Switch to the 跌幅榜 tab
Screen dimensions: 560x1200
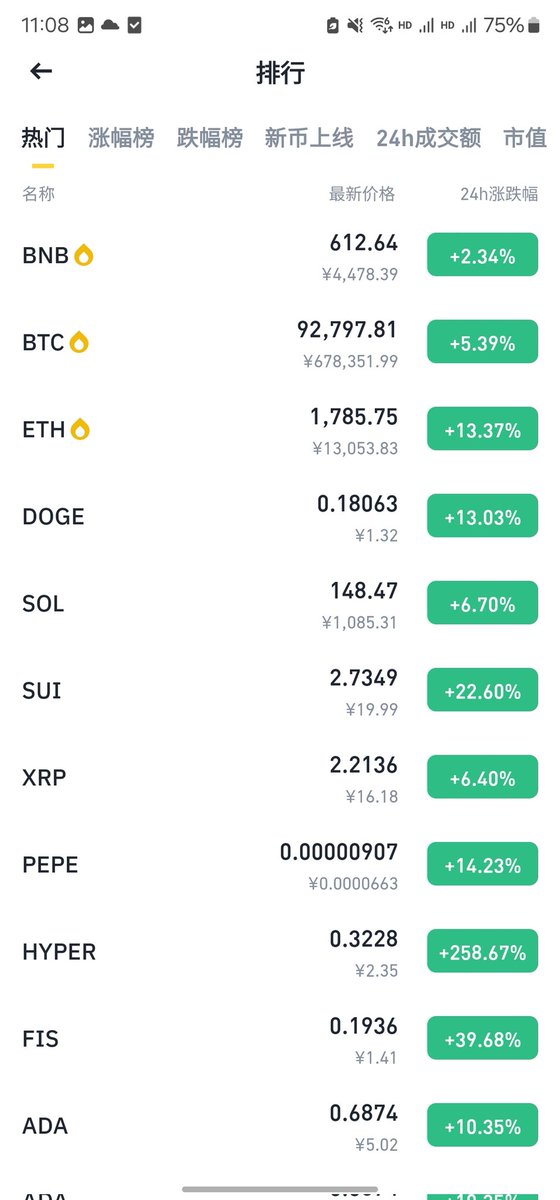[210, 138]
